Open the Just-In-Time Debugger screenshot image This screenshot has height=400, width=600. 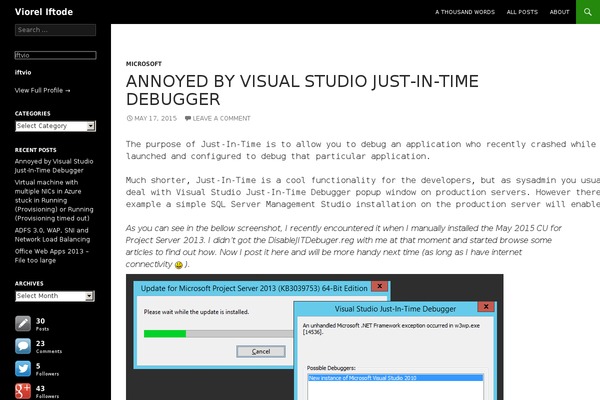pyautogui.click(x=315, y=337)
